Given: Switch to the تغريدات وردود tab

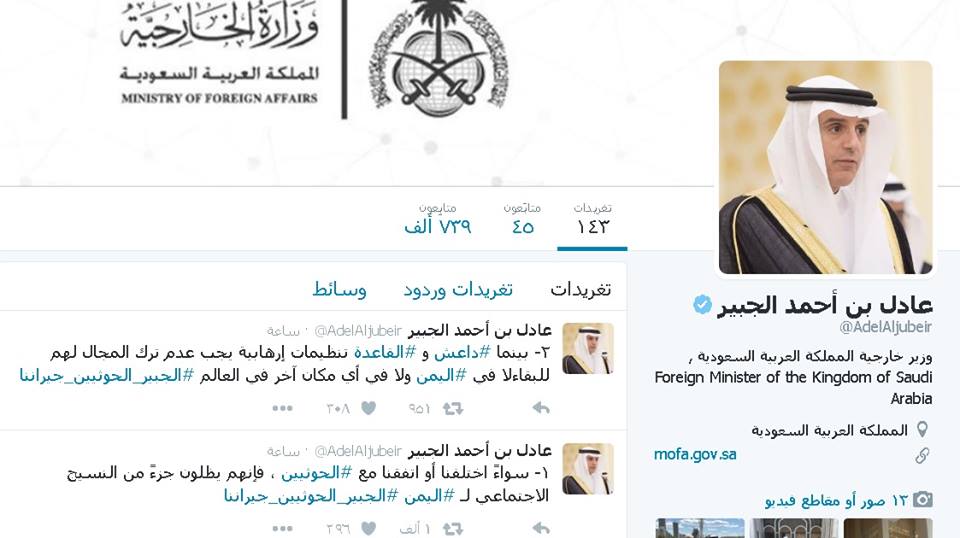Looking at the screenshot, I should tap(458, 290).
